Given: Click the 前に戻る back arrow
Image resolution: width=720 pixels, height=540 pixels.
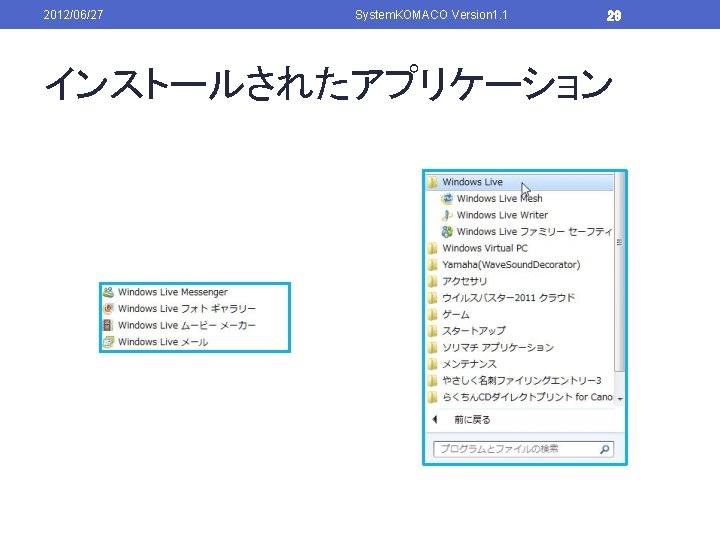Looking at the screenshot, I should point(435,419).
